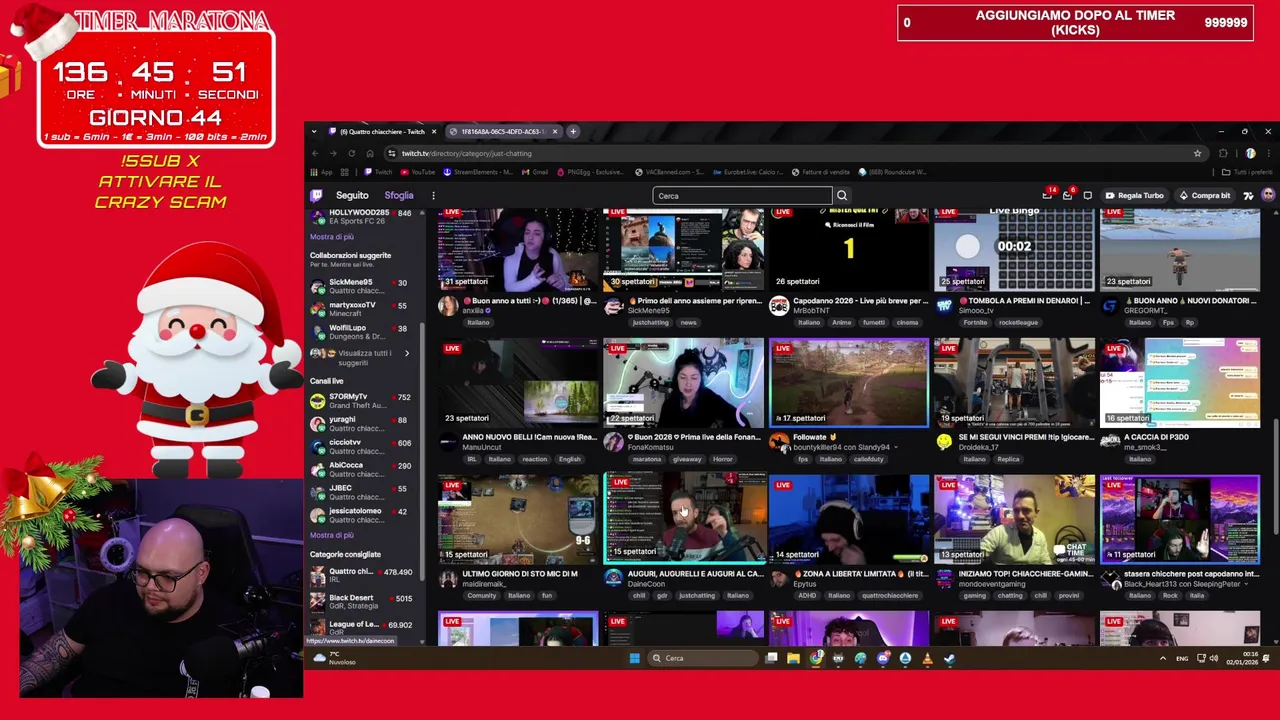Bookmark page with the star icon
This screenshot has width=1280, height=720.
point(1197,153)
